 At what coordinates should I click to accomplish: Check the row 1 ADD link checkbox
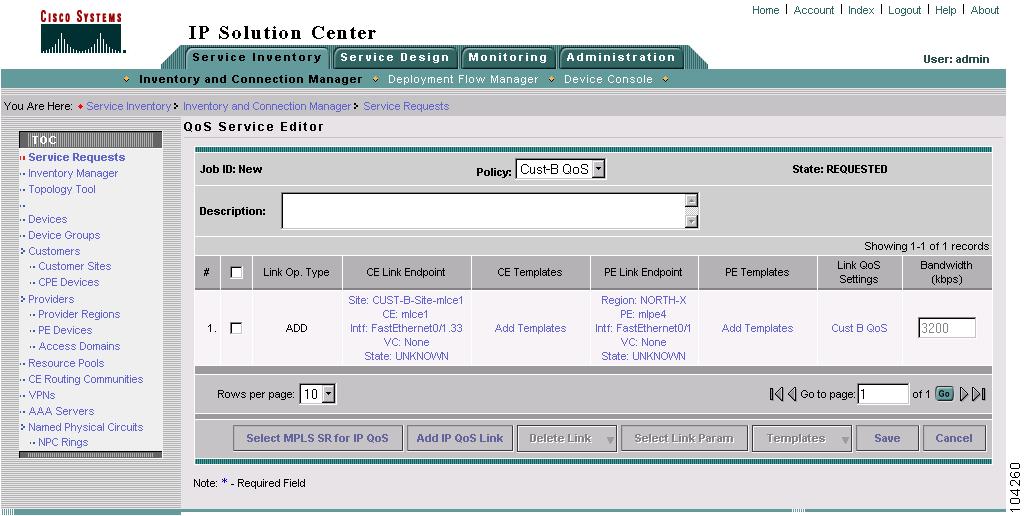(x=236, y=328)
